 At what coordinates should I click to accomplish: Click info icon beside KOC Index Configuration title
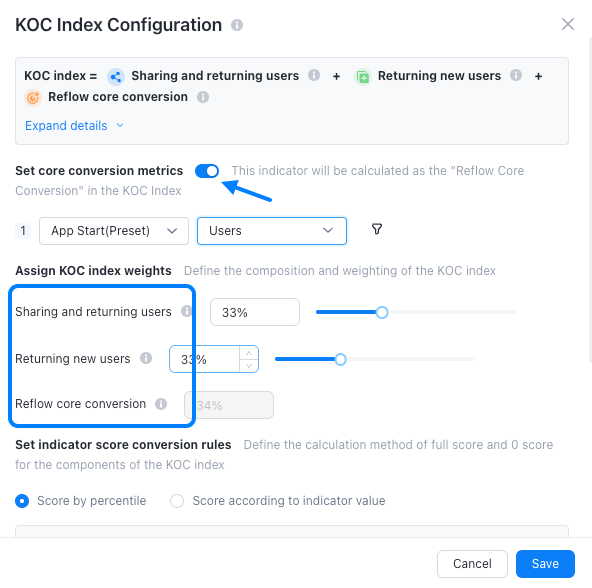237,25
